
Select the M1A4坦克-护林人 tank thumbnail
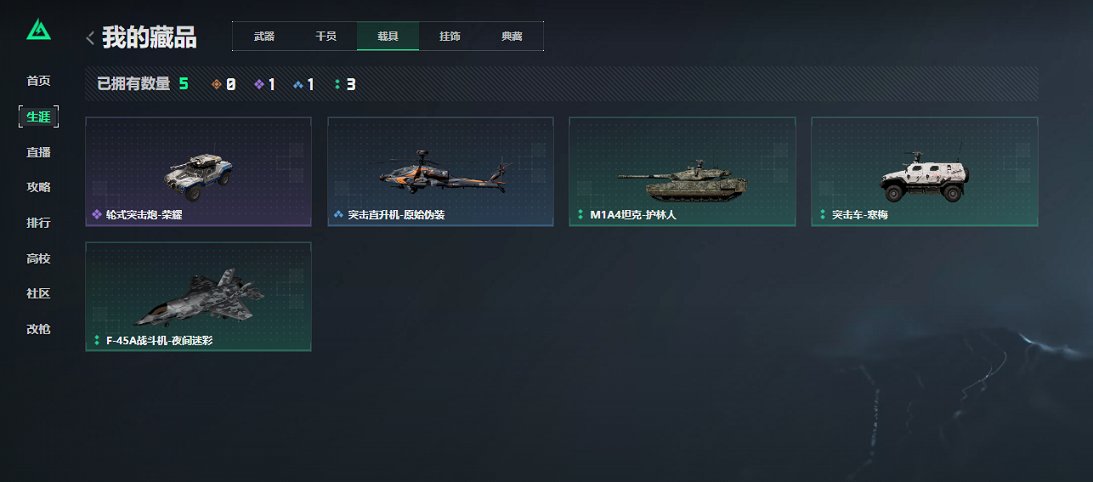click(682, 172)
